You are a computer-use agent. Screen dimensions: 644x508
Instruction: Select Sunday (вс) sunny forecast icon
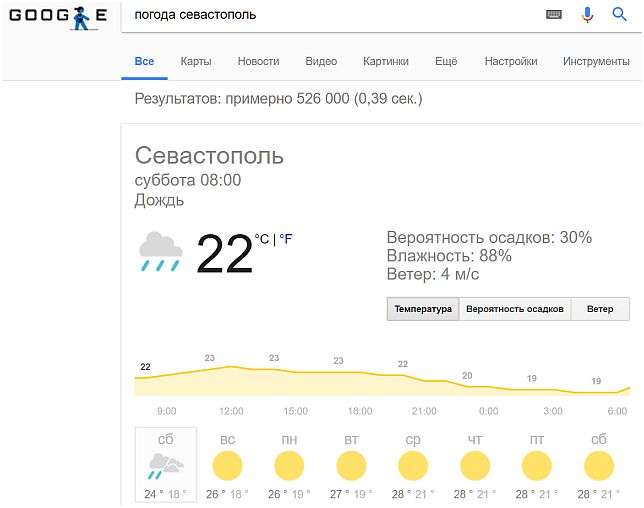[228, 466]
